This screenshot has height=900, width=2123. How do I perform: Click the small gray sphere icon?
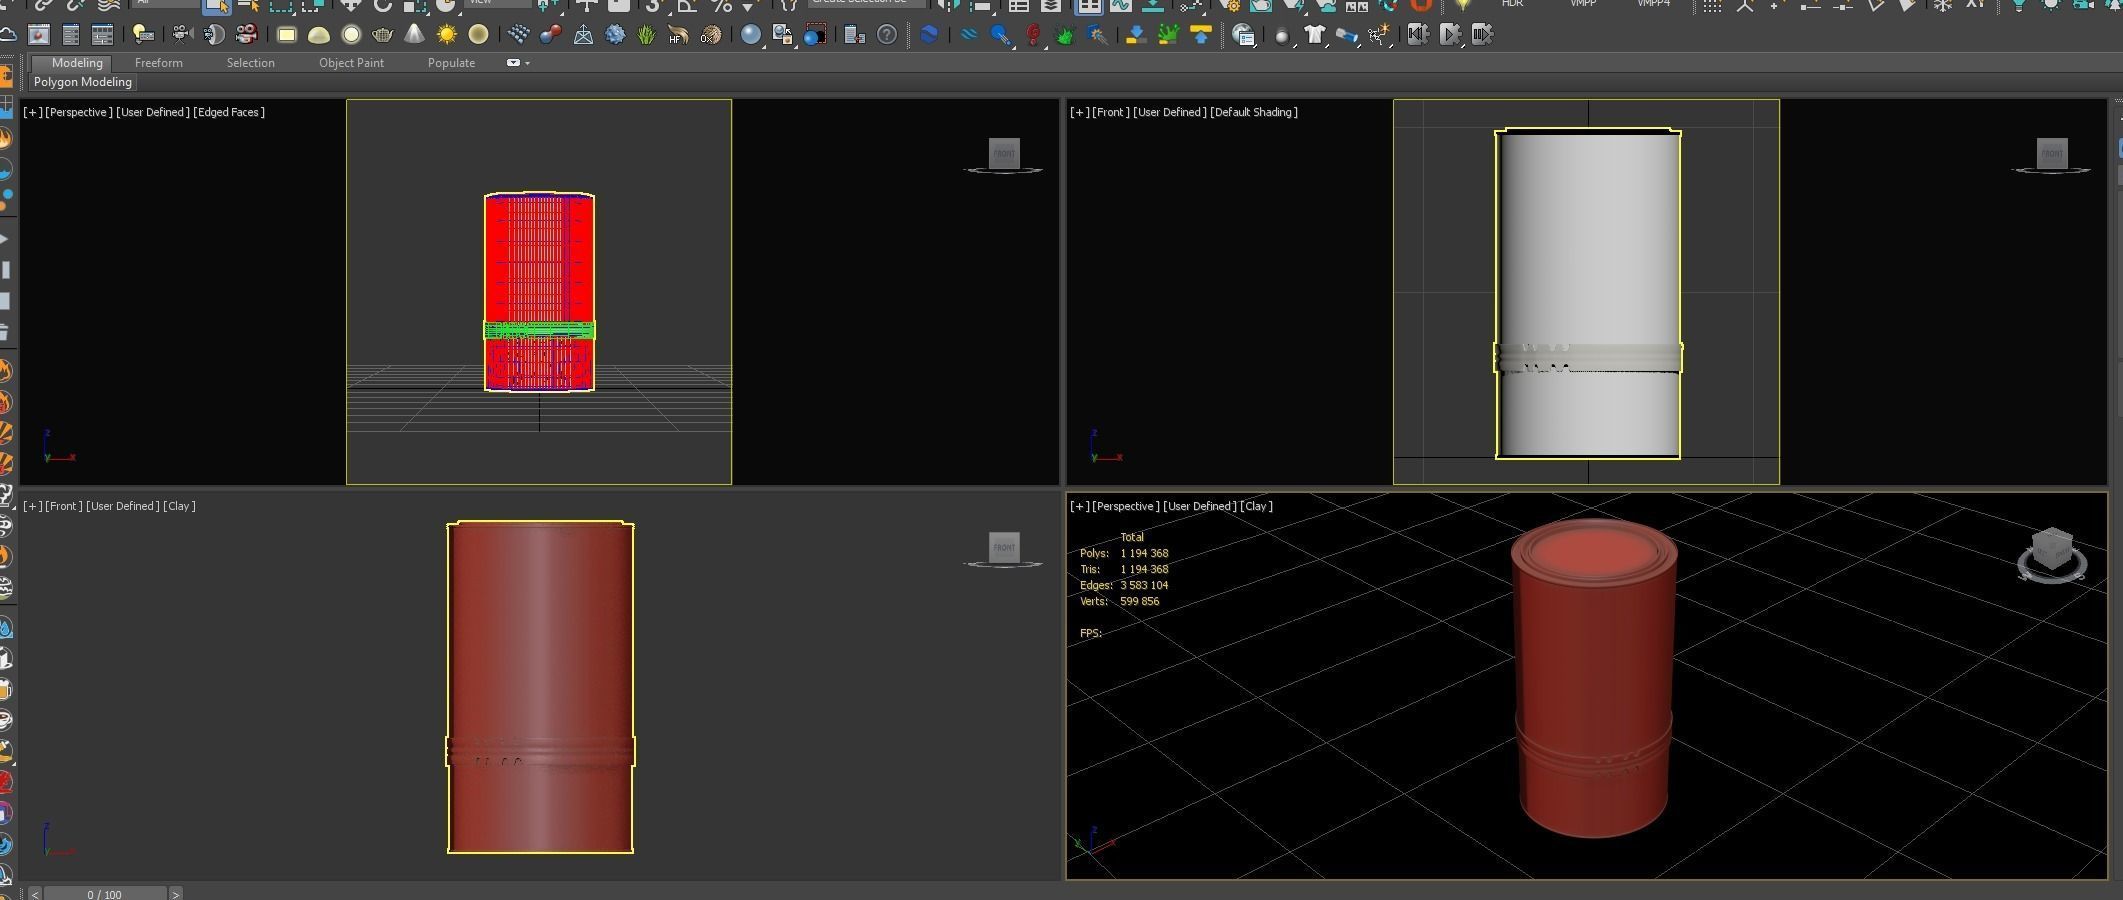point(1282,36)
